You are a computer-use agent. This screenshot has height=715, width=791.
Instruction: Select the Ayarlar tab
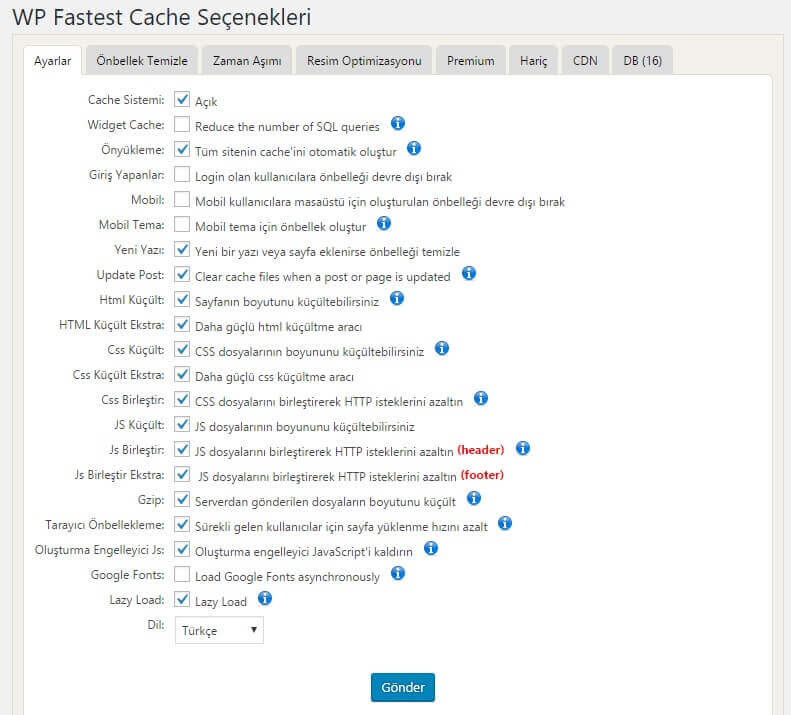coord(52,61)
